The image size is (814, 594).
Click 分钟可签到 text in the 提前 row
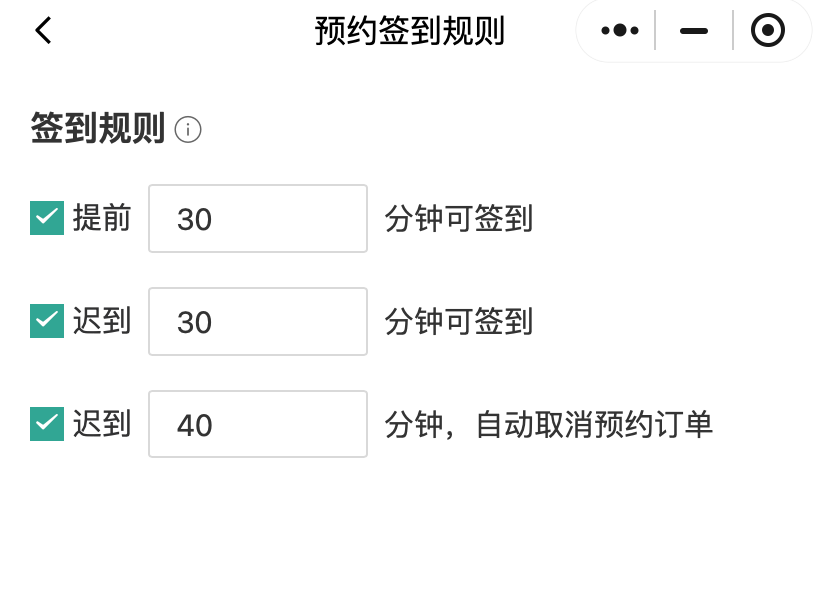pos(458,218)
